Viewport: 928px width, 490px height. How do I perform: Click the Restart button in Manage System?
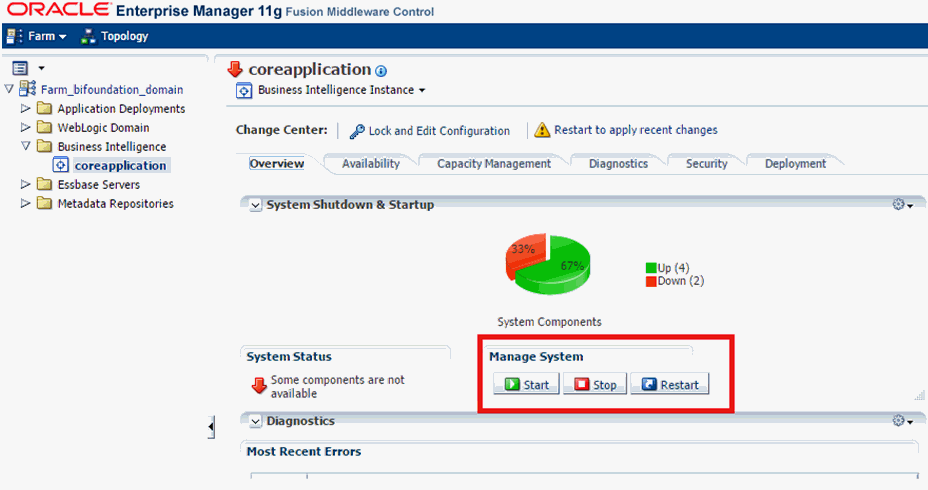670,384
